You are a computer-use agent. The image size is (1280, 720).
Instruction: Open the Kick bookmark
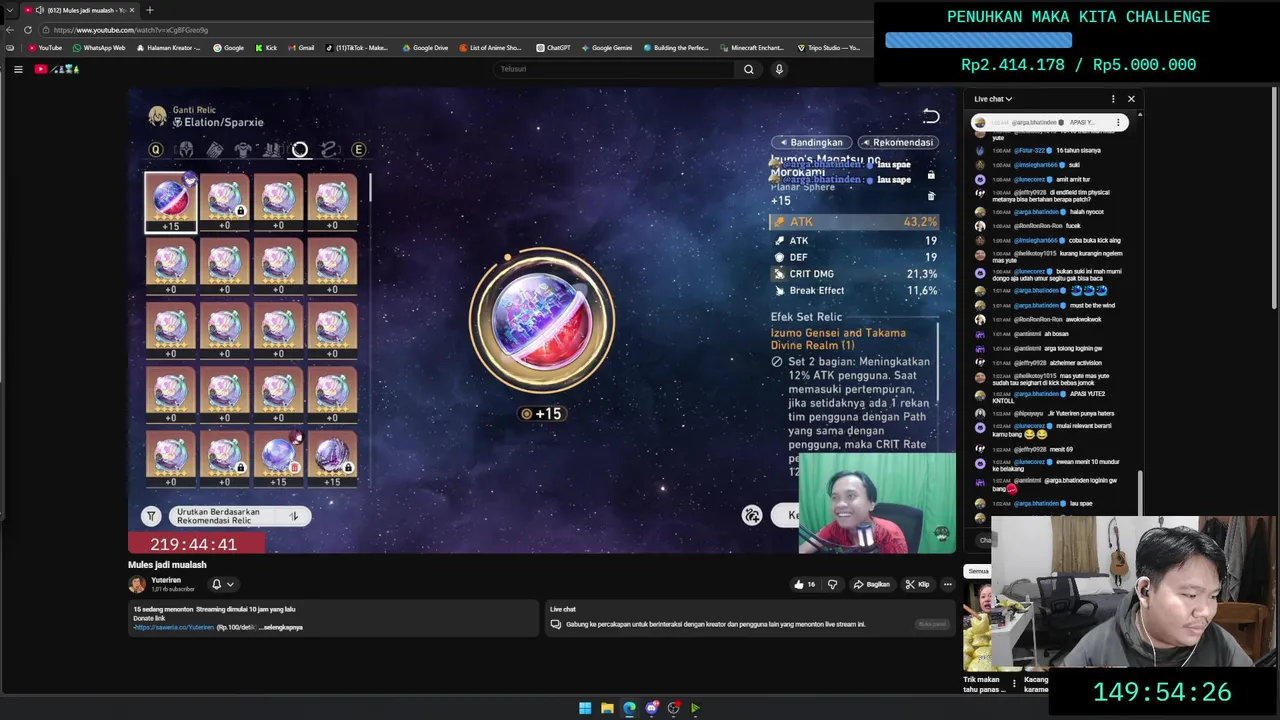(x=265, y=48)
